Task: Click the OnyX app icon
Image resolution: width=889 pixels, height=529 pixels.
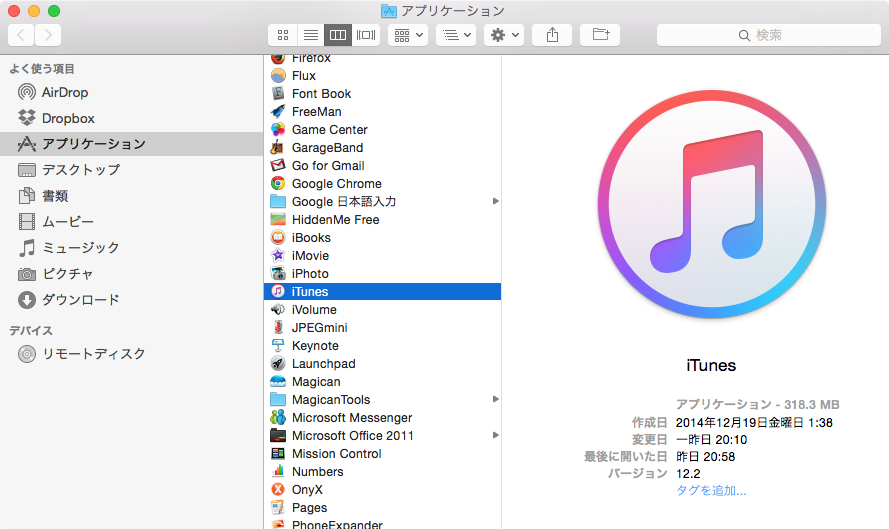Action: point(278,490)
